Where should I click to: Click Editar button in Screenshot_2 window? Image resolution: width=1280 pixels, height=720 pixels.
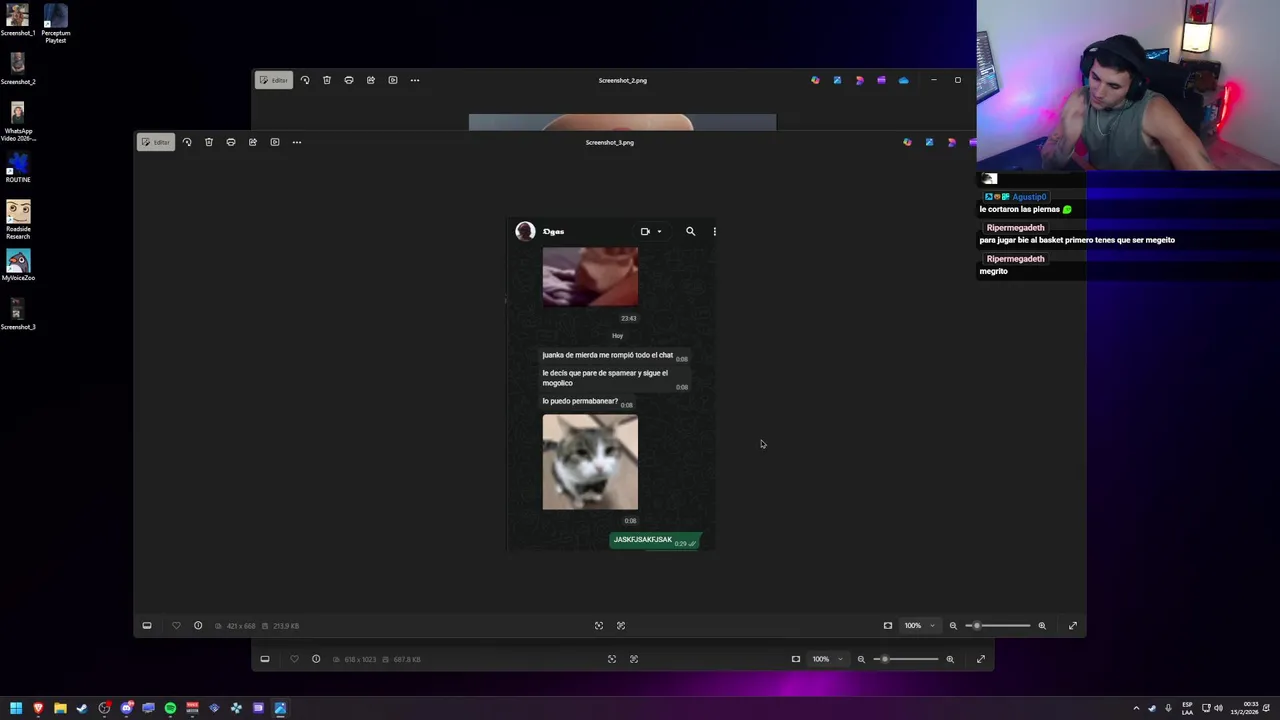pyautogui.click(x=273, y=80)
